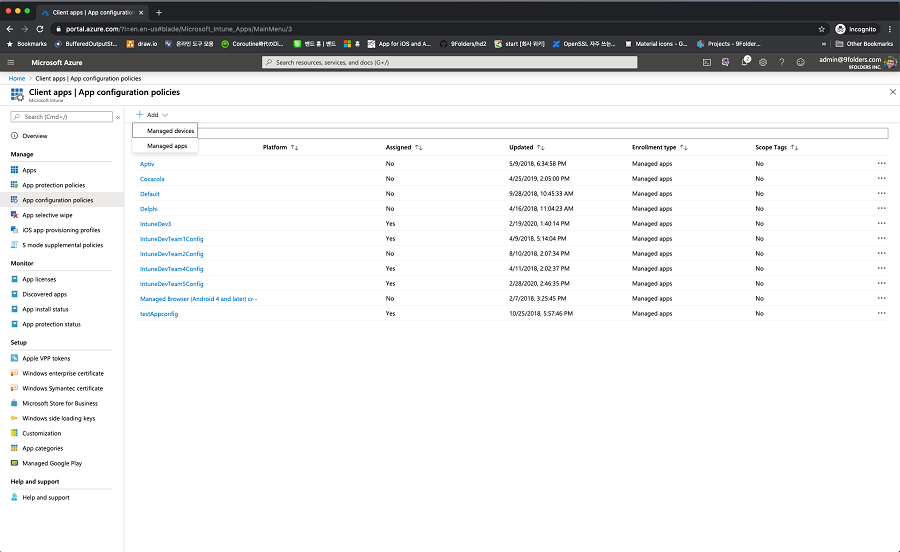Open more options for IntuneDevTeam2Config row
900x552 pixels.
(881, 253)
